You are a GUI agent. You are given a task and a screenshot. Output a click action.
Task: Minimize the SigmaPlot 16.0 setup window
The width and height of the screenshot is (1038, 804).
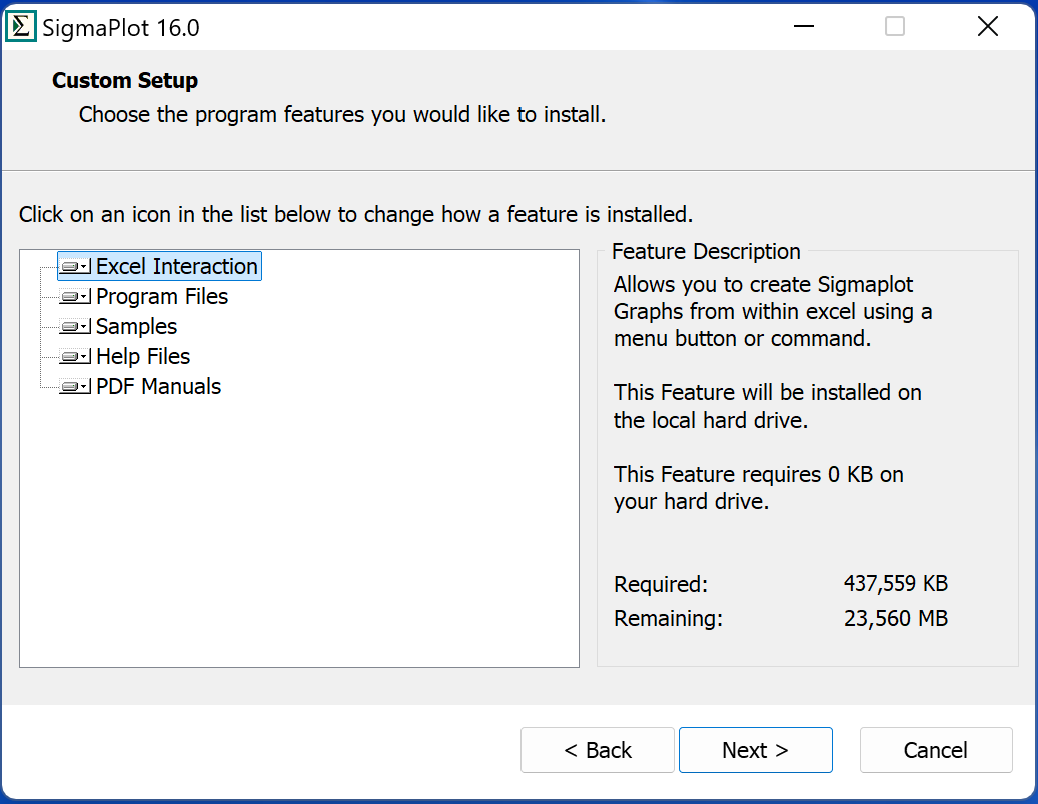804,26
